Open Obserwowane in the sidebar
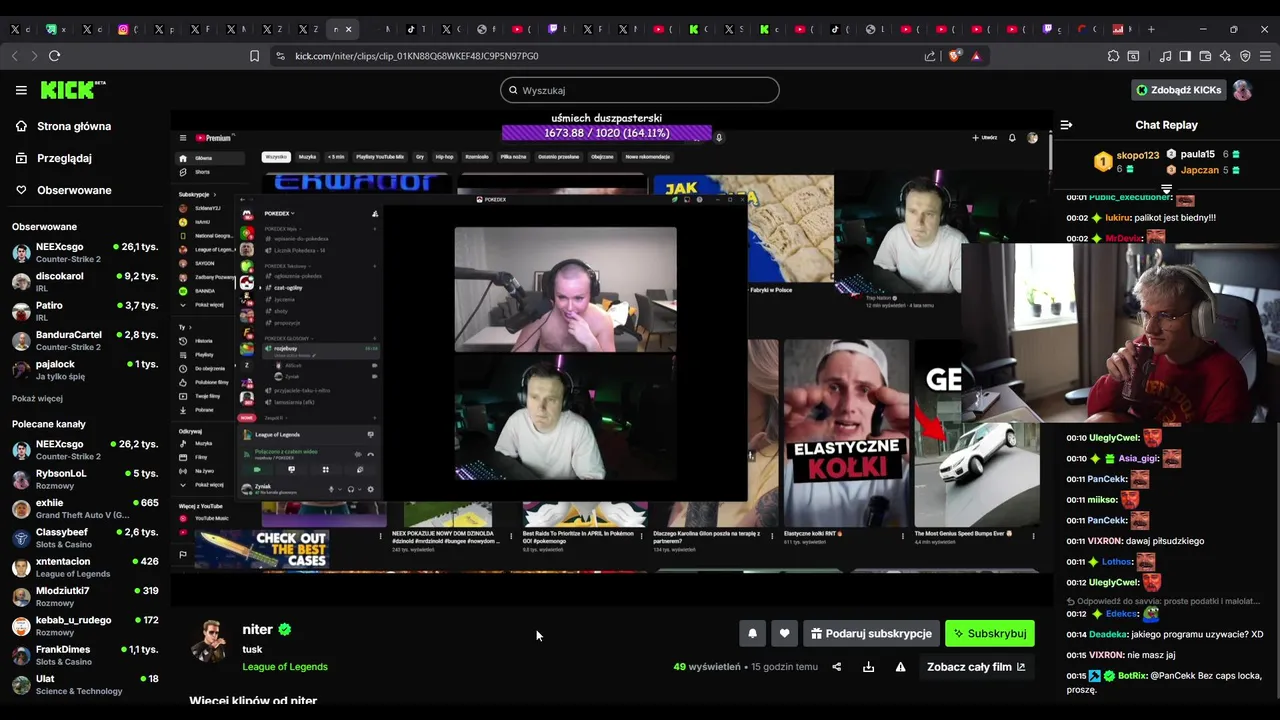Screen dimensions: 1280x720 click(74, 190)
